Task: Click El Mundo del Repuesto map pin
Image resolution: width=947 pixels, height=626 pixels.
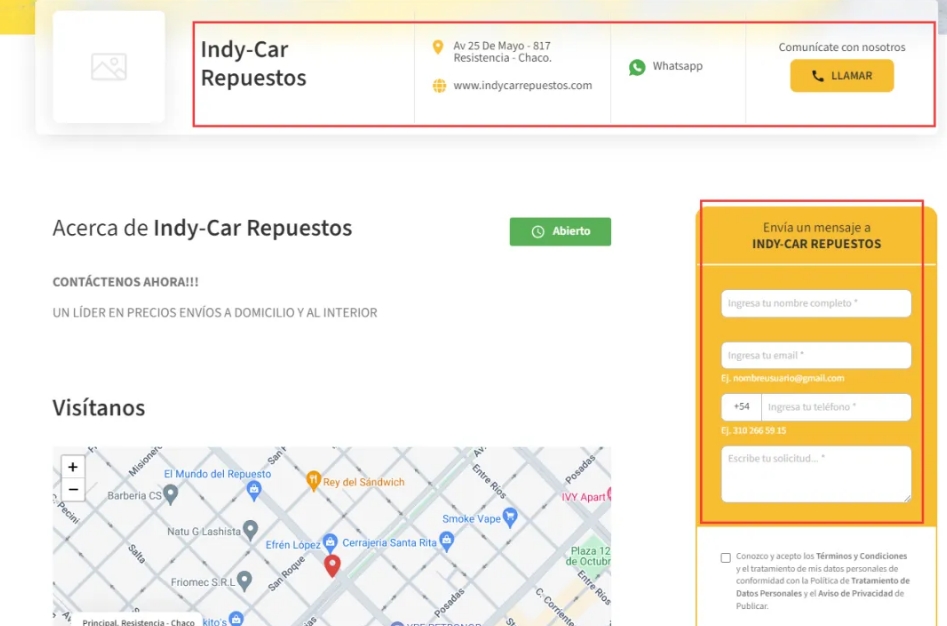Action: click(254, 490)
